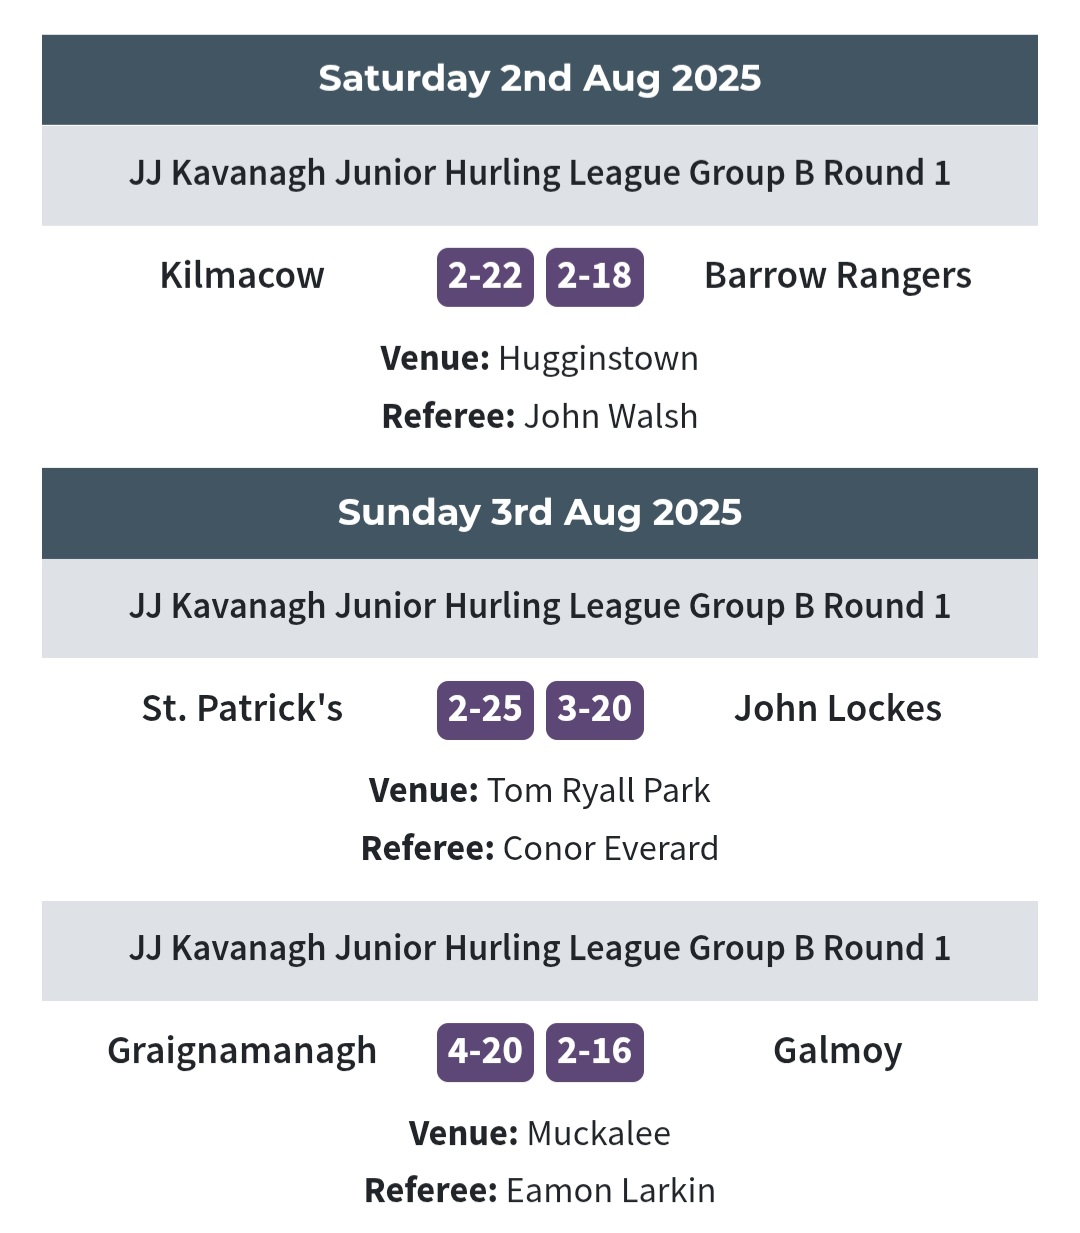Click Graignamanagh's 4-20 score badge

(485, 1052)
